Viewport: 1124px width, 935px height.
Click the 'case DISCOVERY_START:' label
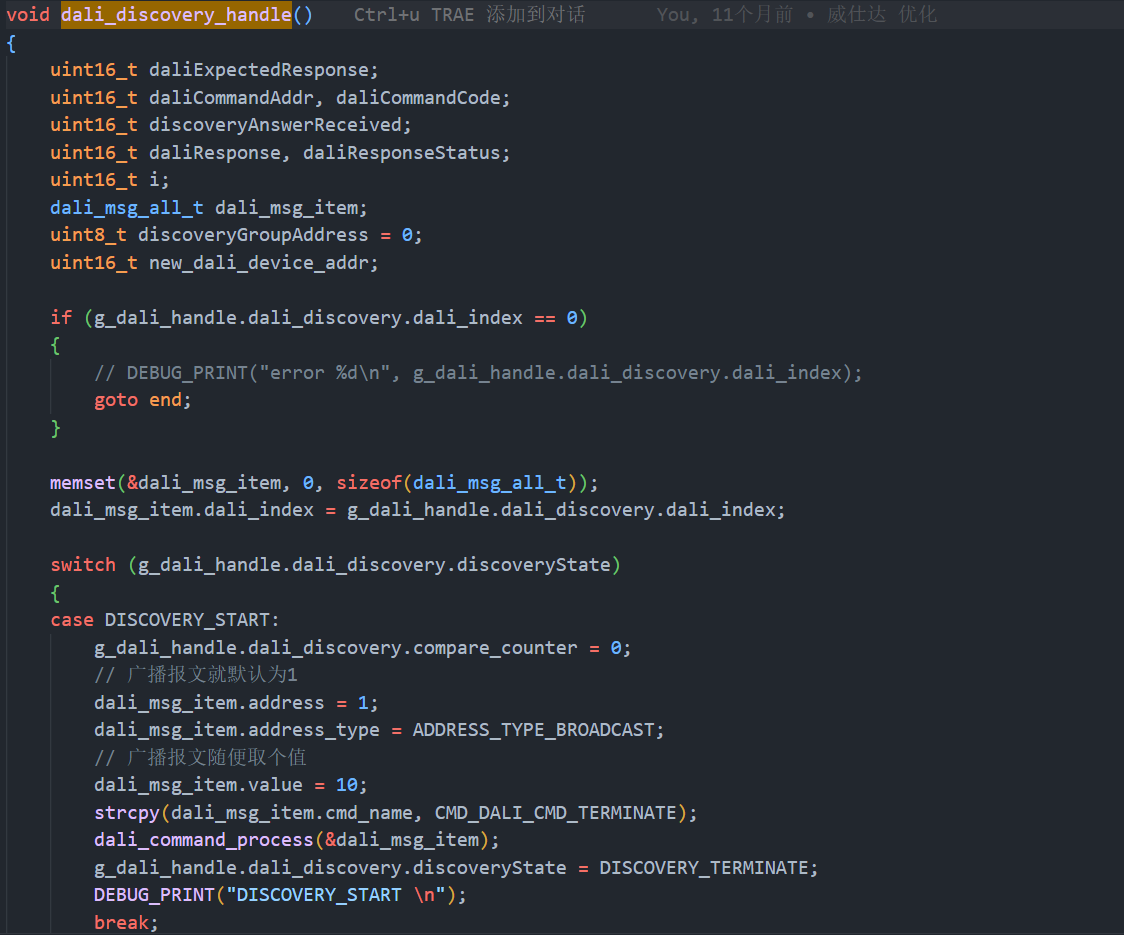(x=165, y=620)
